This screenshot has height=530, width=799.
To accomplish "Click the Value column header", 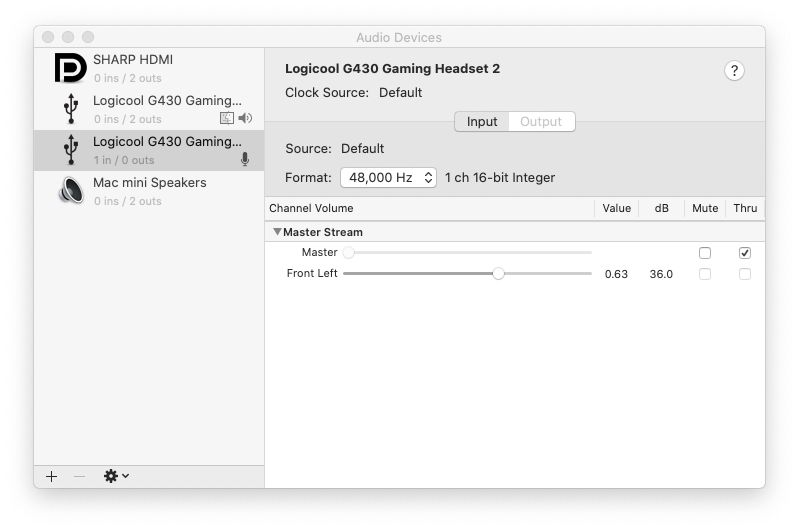I will pyautogui.click(x=617, y=208).
